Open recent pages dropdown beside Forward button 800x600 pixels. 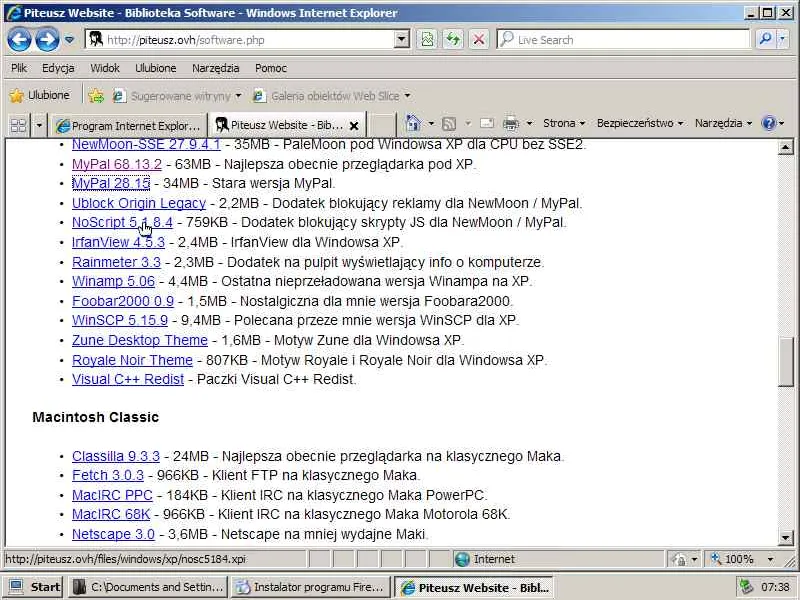point(69,39)
